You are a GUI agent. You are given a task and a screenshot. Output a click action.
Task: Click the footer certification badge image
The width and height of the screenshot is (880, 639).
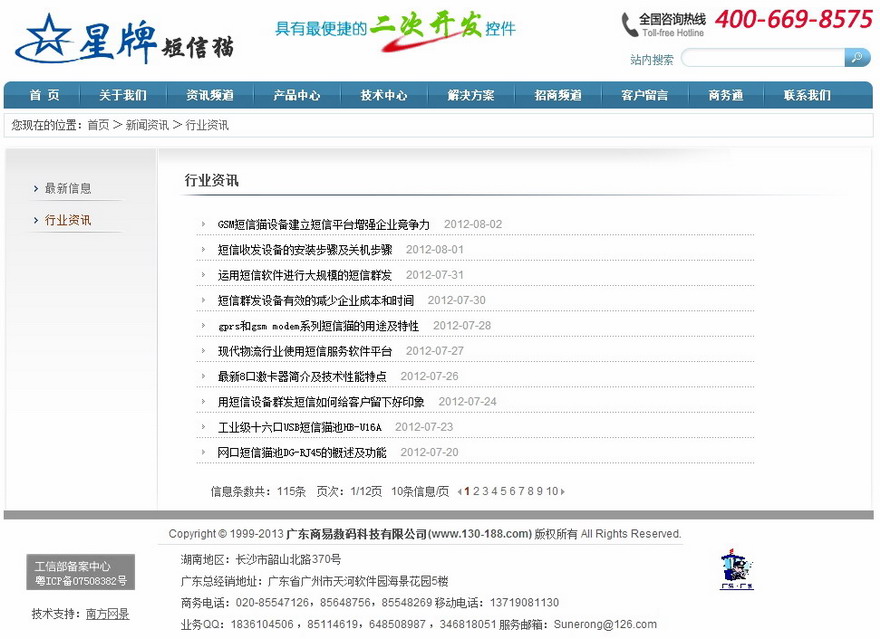[x=736, y=570]
